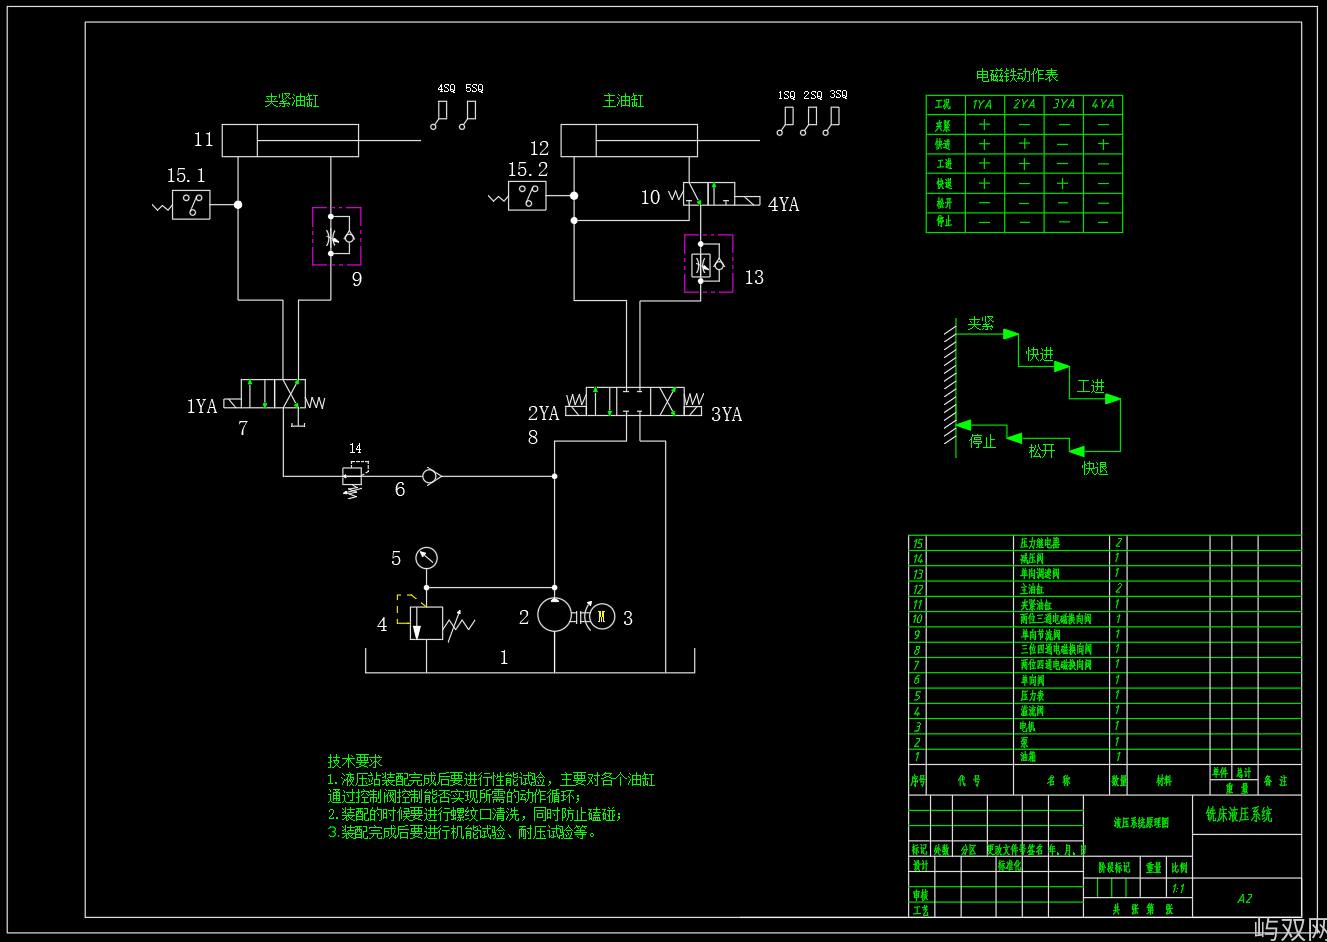
Task: Select the relief valve symbol labeled 4
Action: 426,623
